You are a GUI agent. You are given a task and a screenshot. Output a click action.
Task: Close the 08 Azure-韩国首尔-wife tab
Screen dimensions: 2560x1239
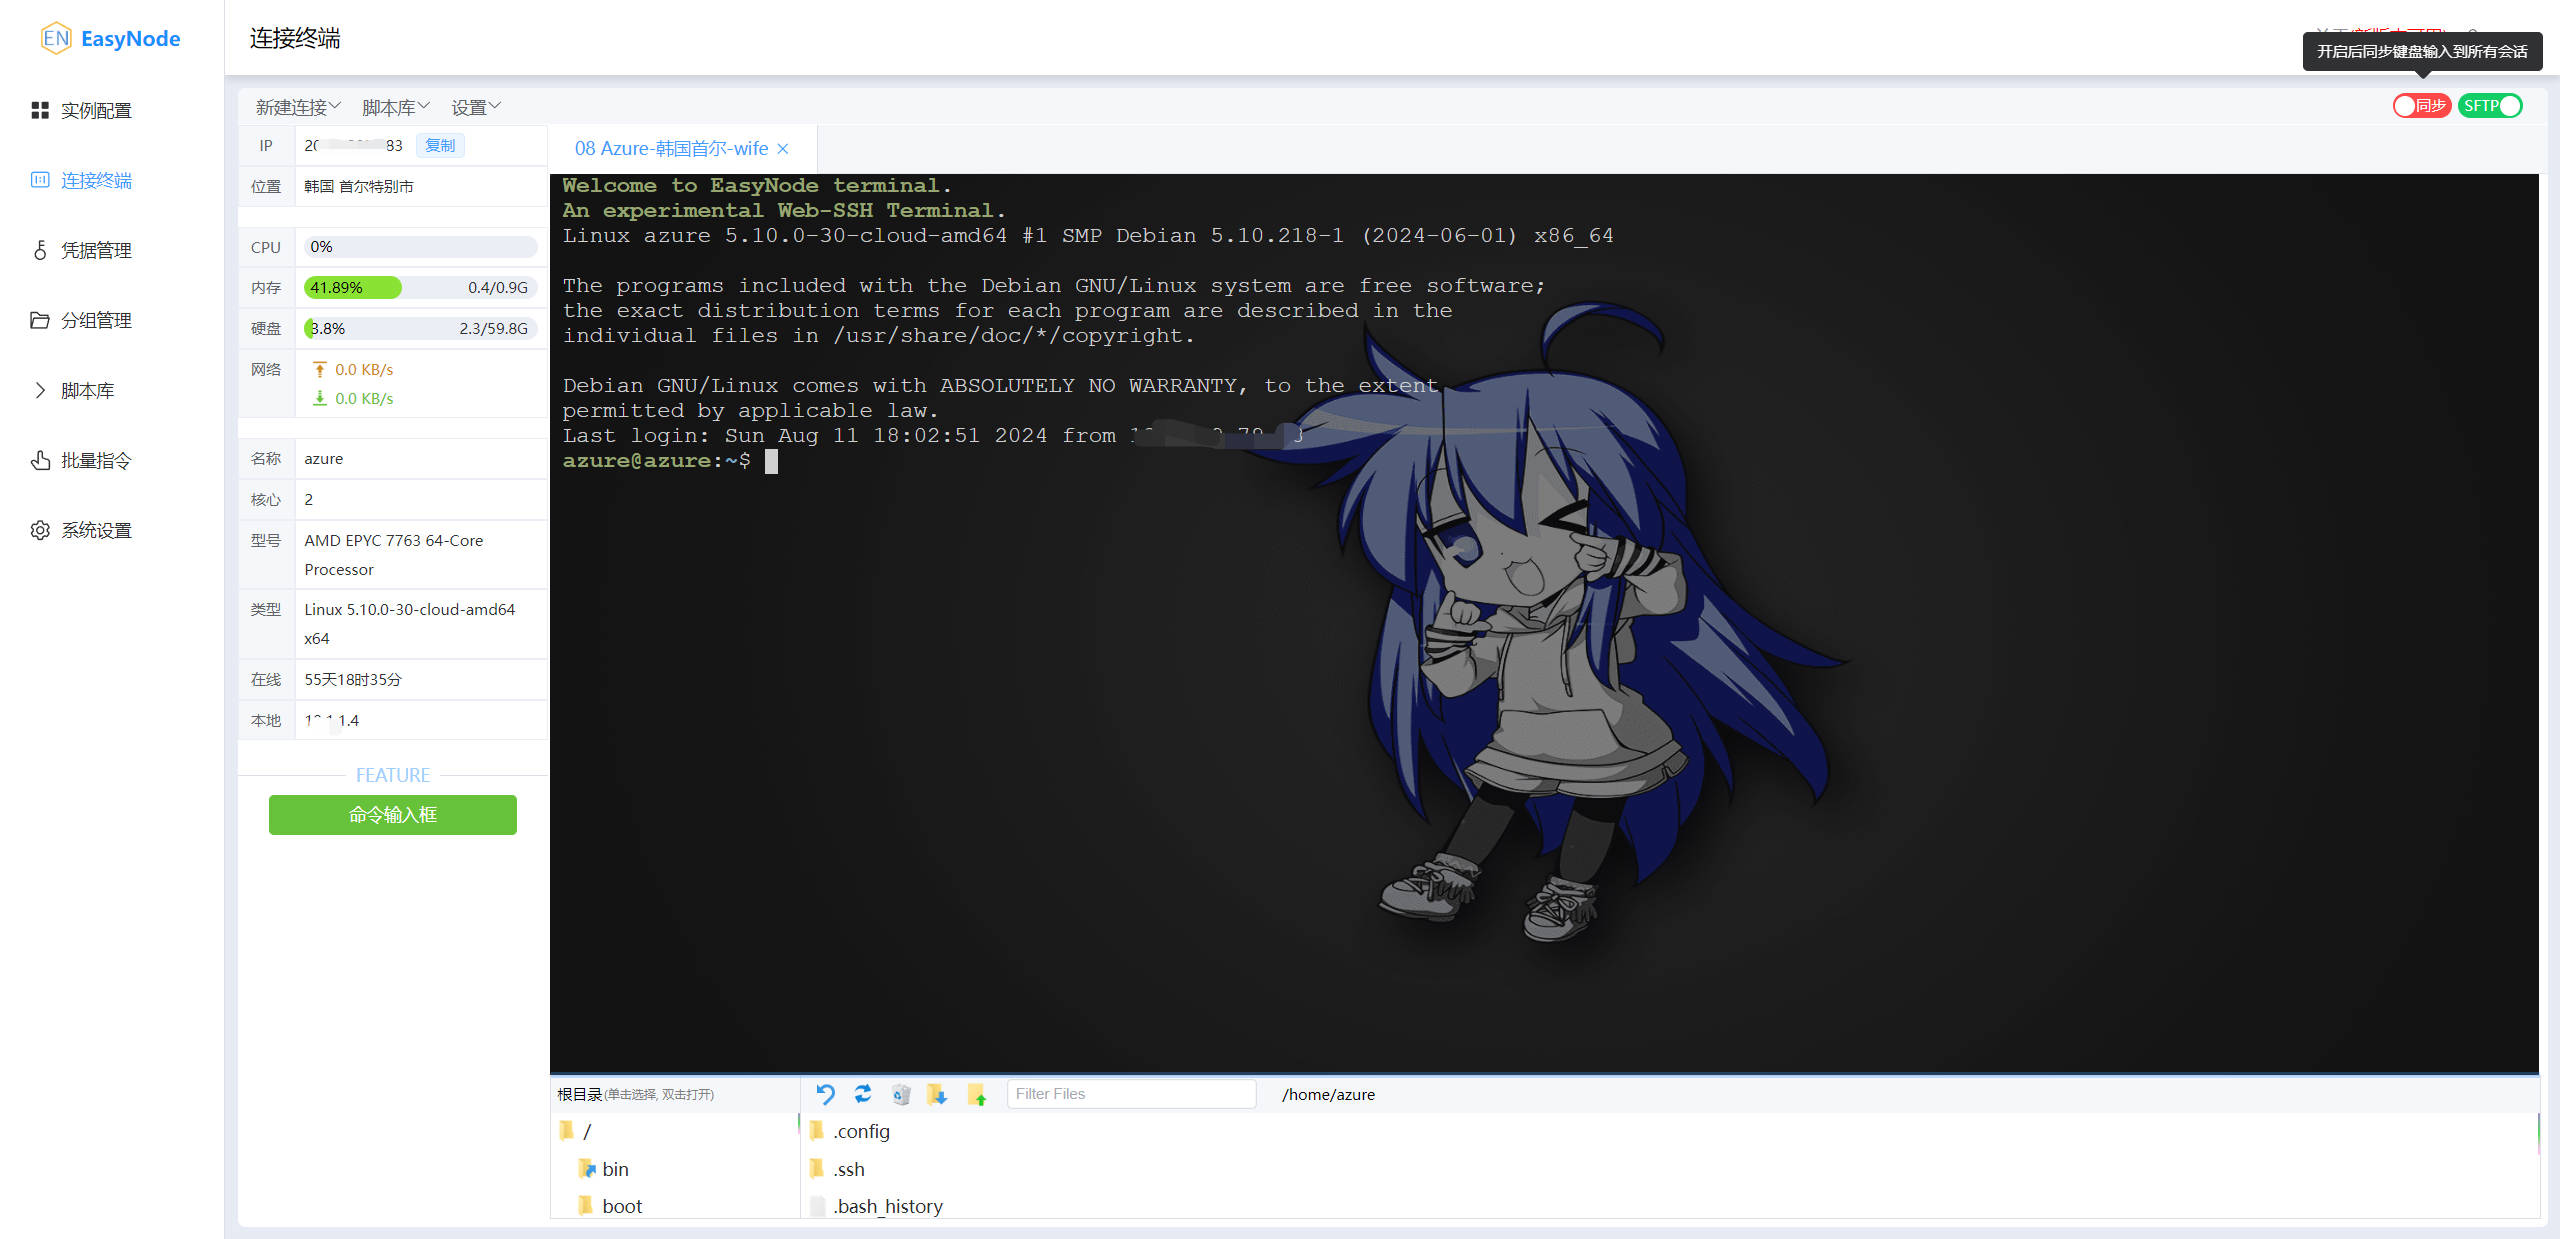point(783,149)
